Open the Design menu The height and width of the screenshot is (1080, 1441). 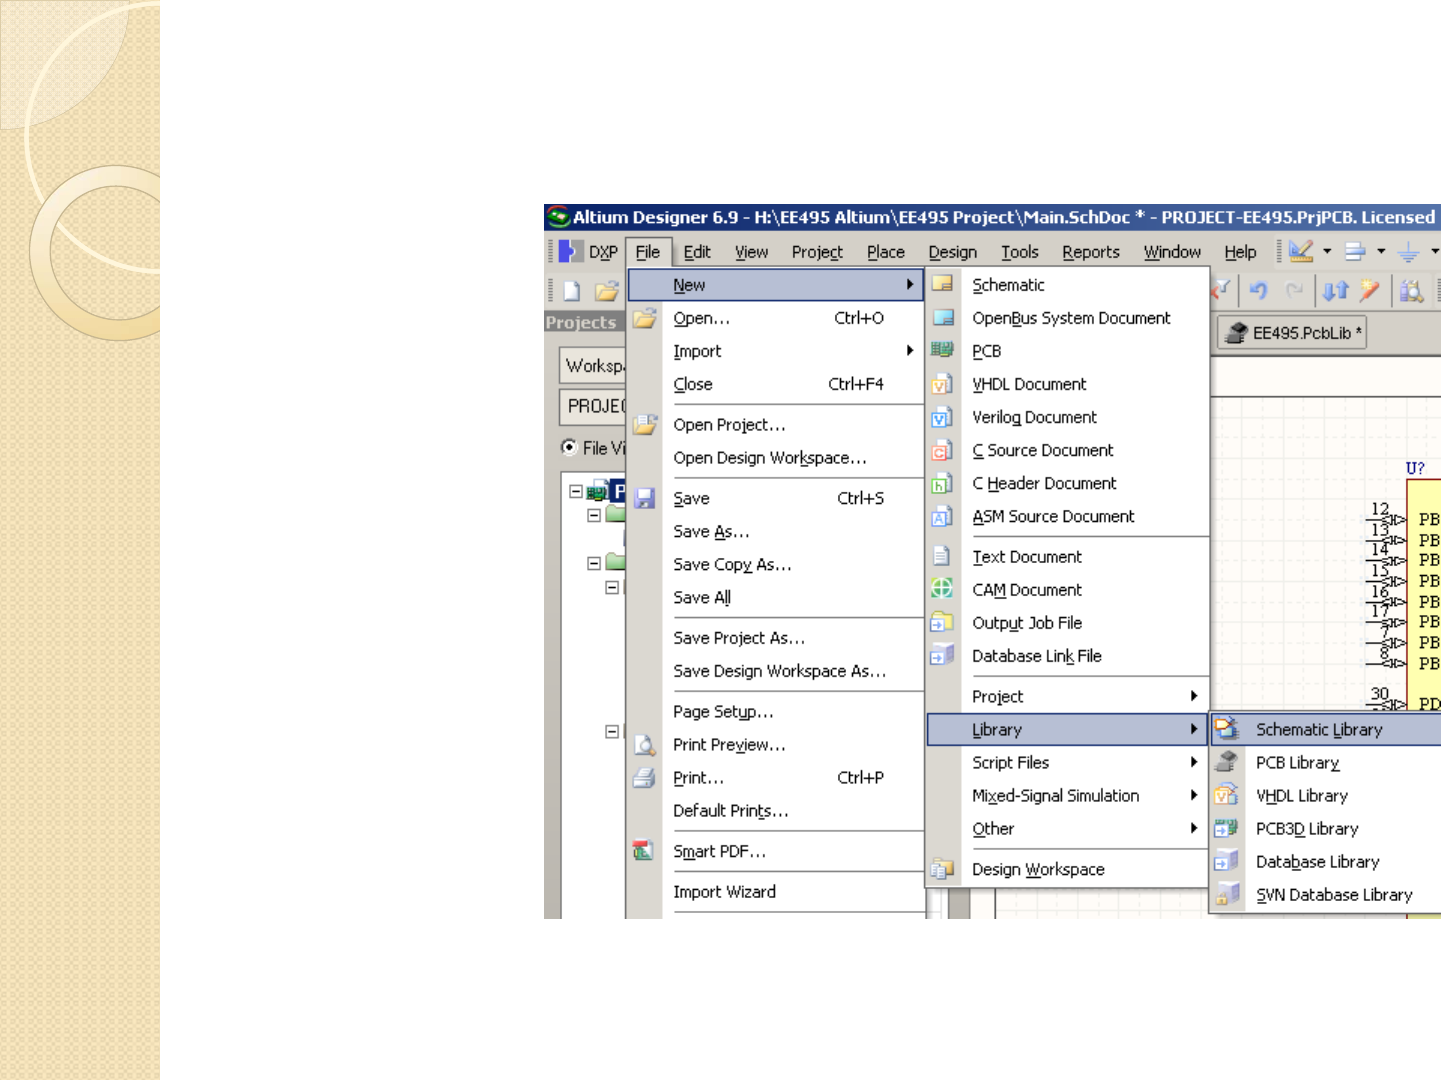pos(953,252)
